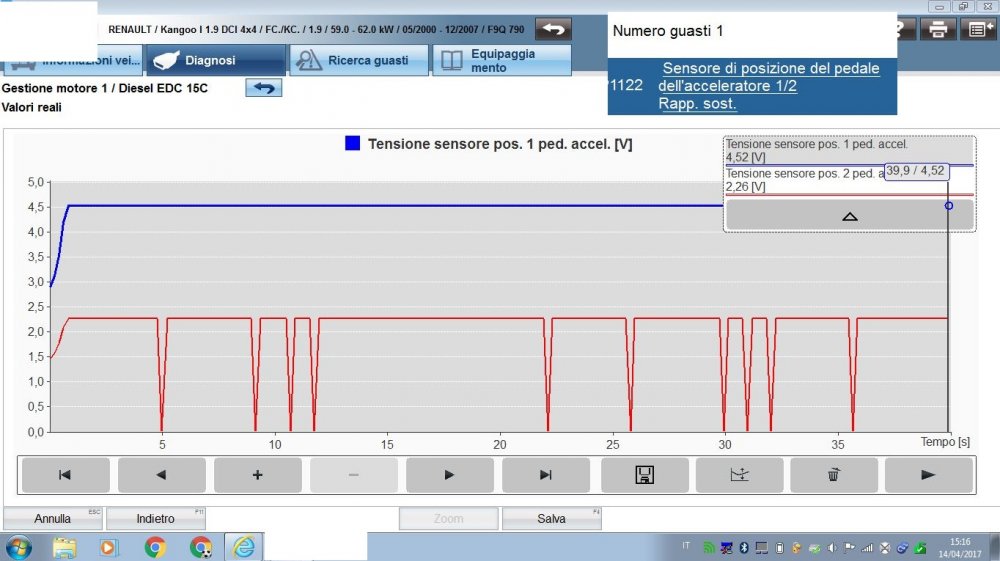Click the back arrow beside the vehicle title

coord(555,28)
